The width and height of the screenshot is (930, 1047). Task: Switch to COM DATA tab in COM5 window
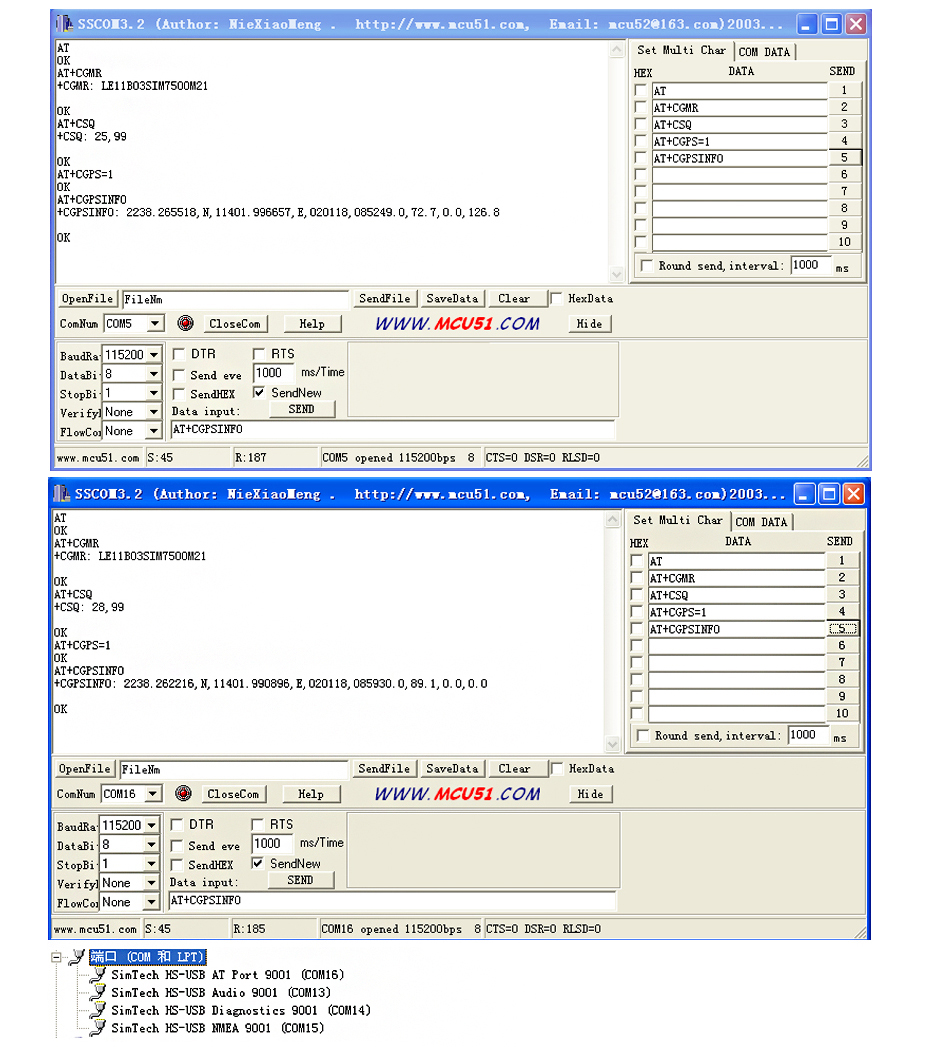click(x=764, y=51)
